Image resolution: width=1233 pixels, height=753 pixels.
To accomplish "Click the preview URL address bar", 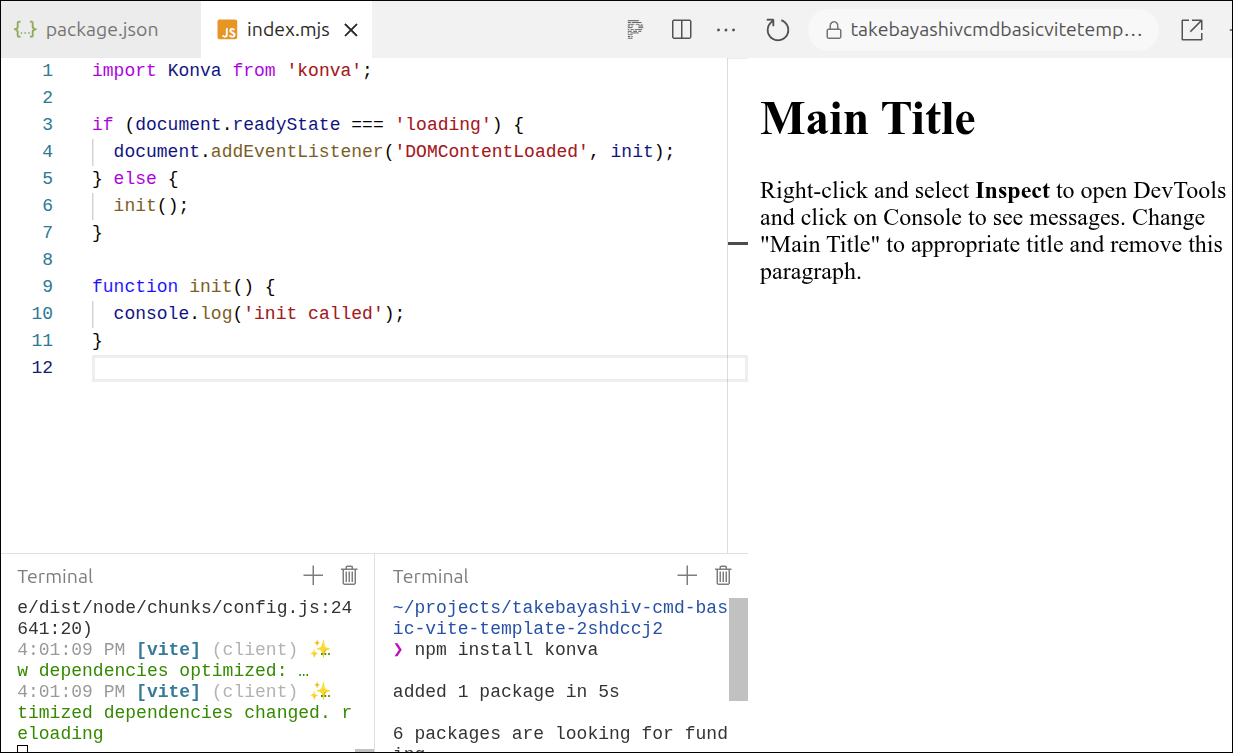I will [984, 30].
